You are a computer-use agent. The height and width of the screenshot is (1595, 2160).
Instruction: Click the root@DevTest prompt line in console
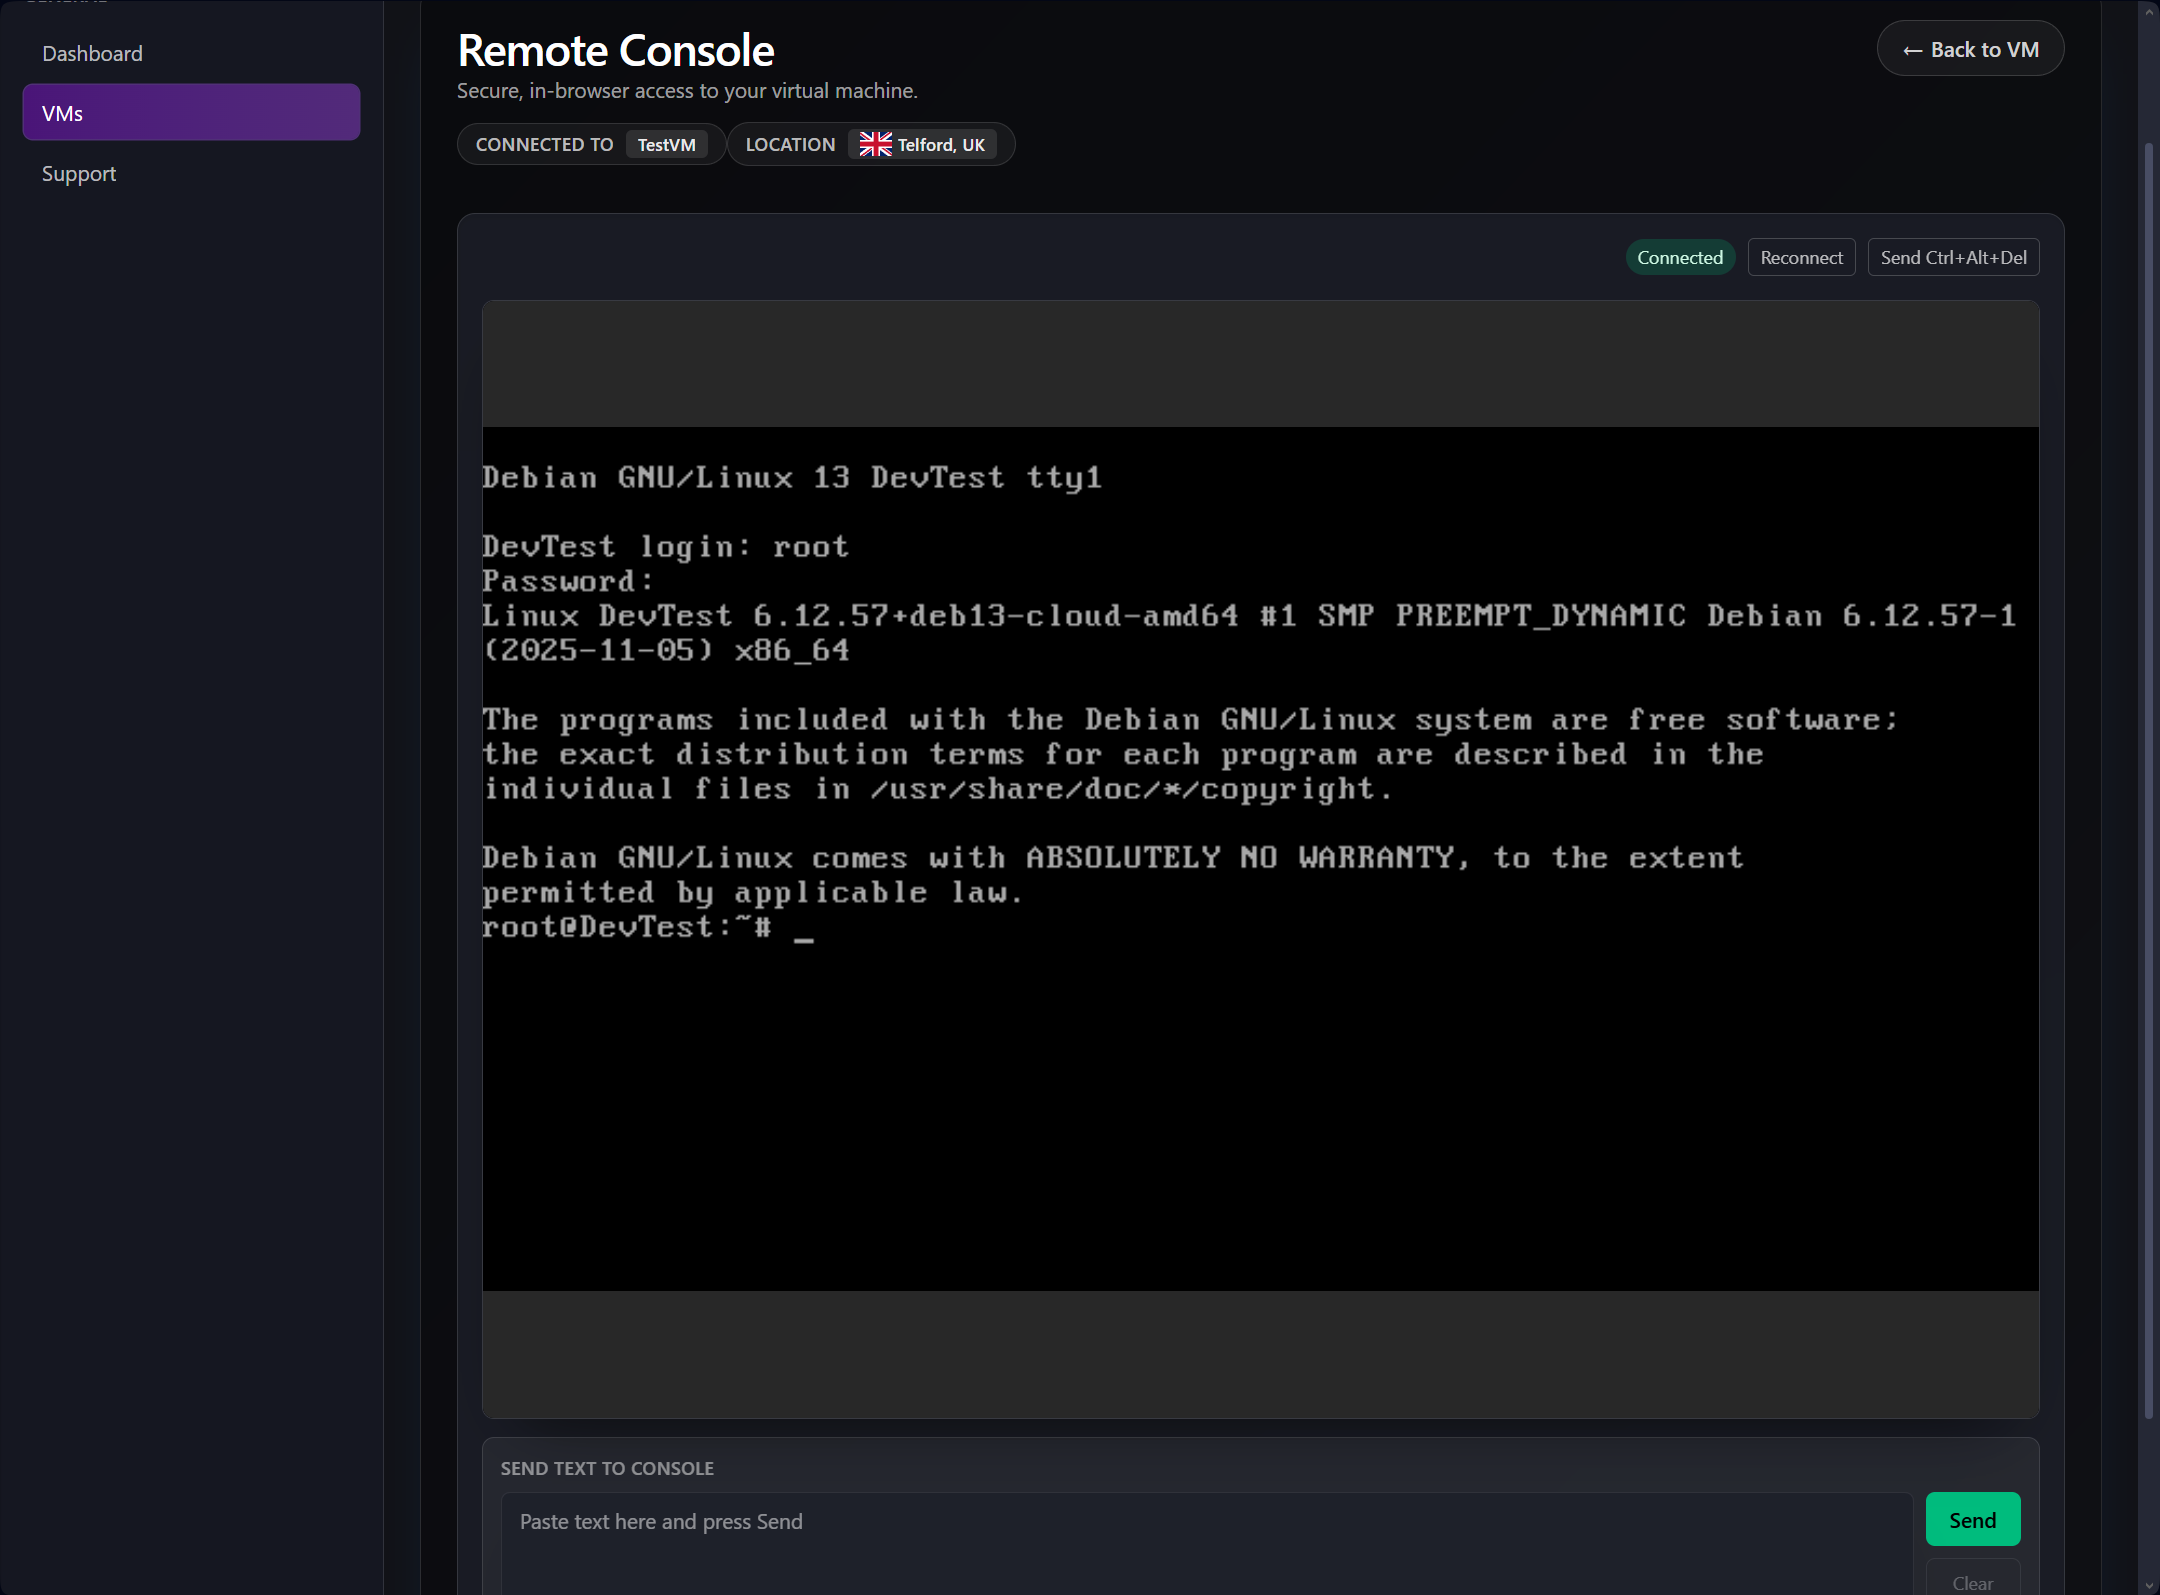point(628,926)
